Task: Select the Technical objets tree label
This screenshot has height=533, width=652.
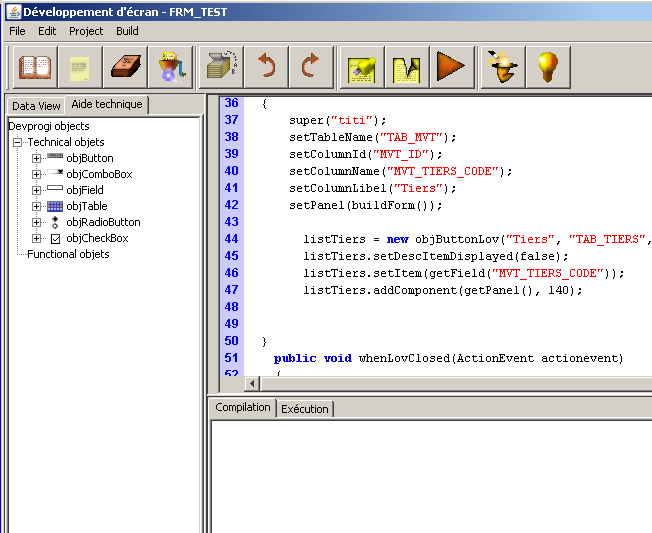Action: point(66,142)
